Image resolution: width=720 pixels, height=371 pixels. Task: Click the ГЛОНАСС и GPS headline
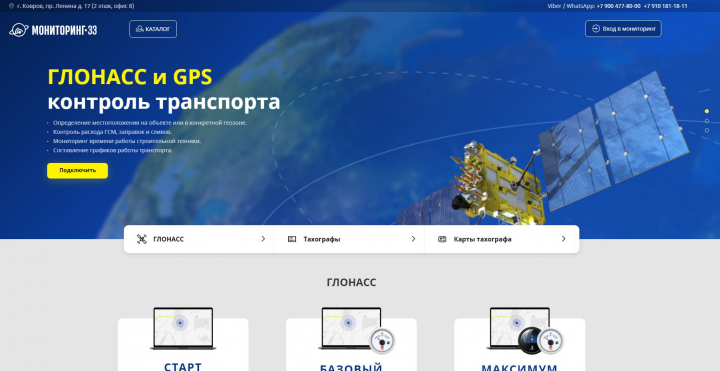click(130, 77)
